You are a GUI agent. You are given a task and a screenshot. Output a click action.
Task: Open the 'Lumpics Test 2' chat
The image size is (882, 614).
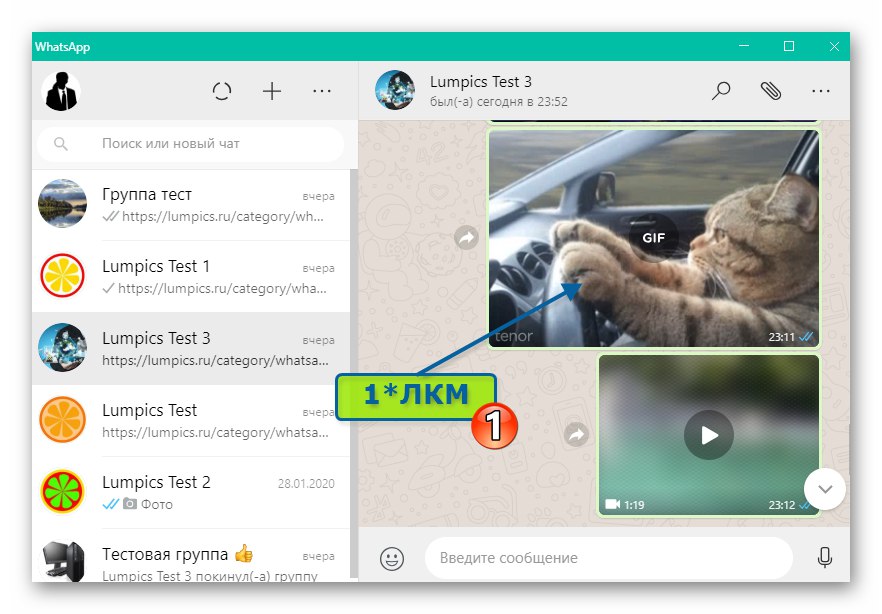coord(191,493)
